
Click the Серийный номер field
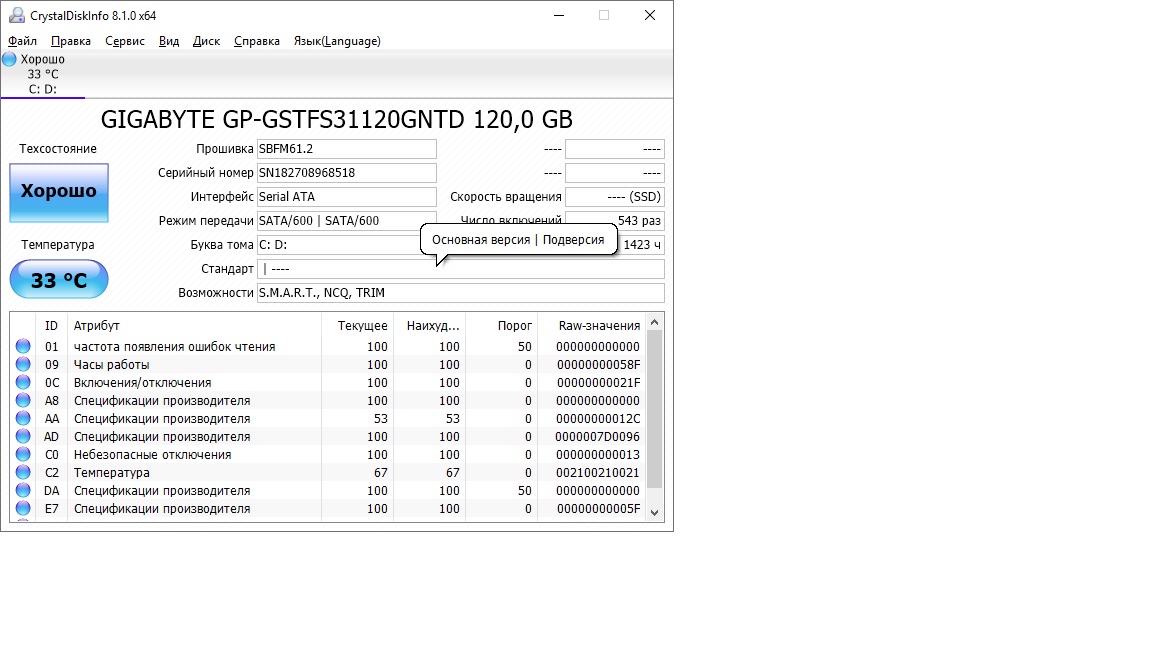click(346, 173)
